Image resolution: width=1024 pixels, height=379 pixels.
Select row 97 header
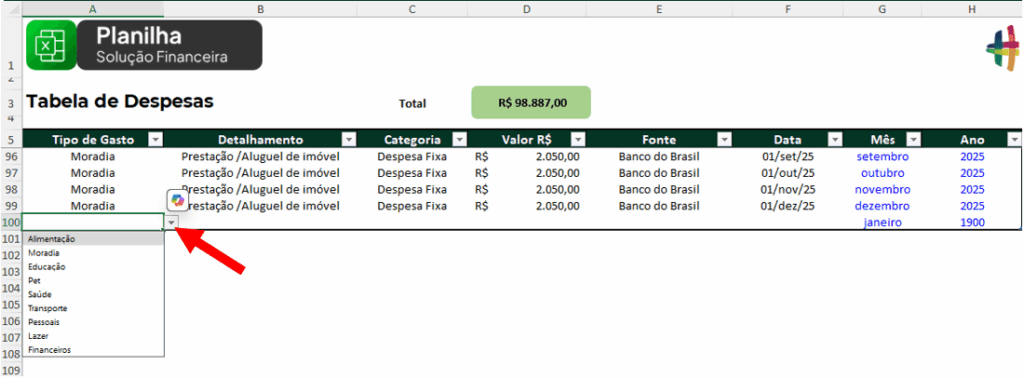[x=10, y=173]
